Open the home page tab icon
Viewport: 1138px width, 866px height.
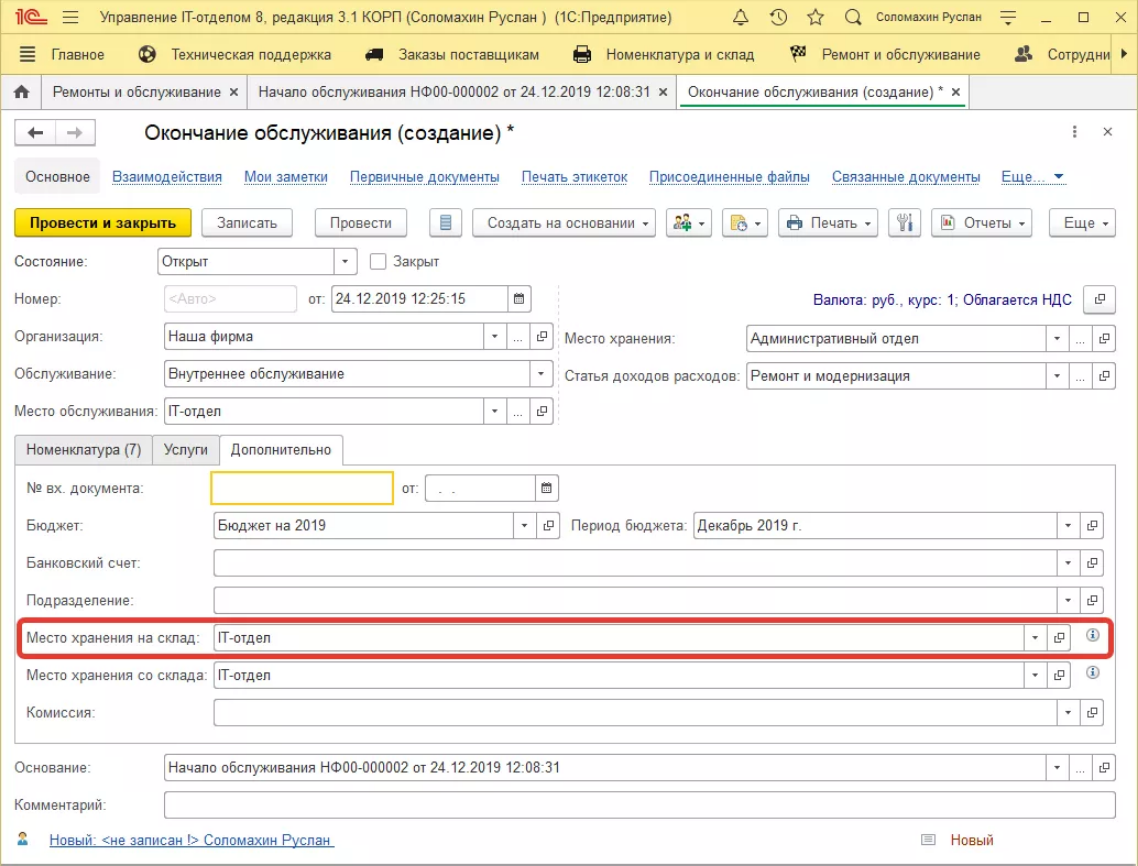click(21, 92)
